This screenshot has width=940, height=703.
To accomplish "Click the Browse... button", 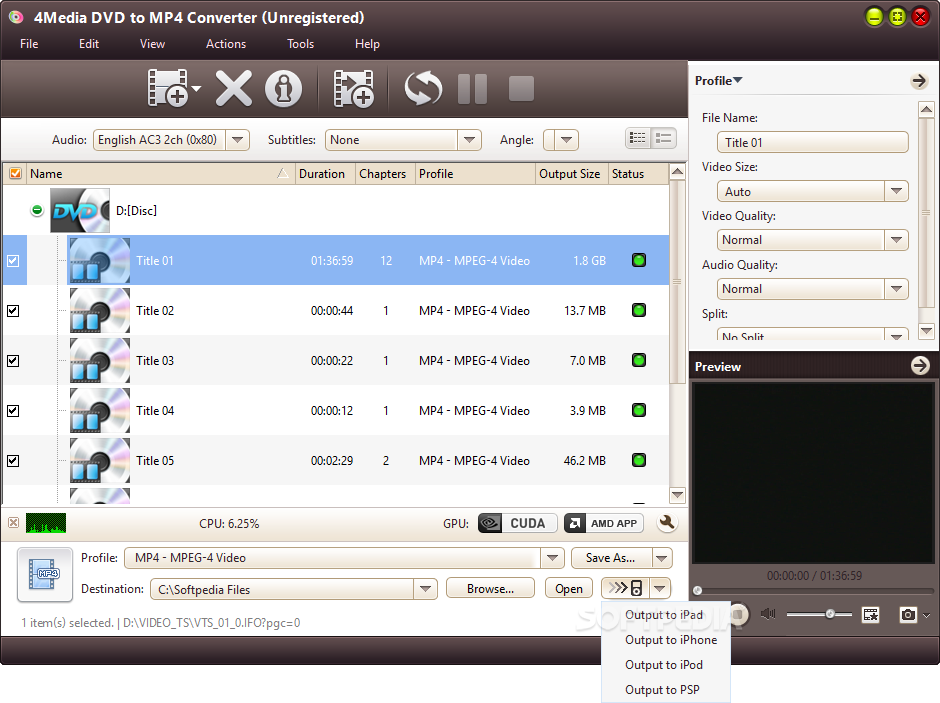I will point(490,589).
